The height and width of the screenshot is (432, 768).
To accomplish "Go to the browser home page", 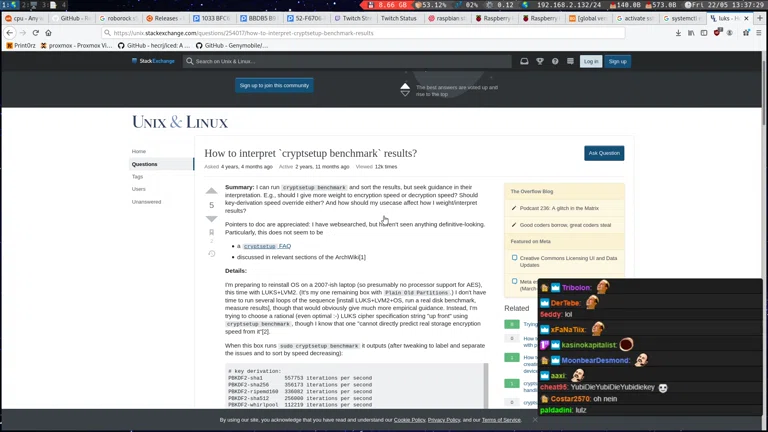I will click(49, 33).
